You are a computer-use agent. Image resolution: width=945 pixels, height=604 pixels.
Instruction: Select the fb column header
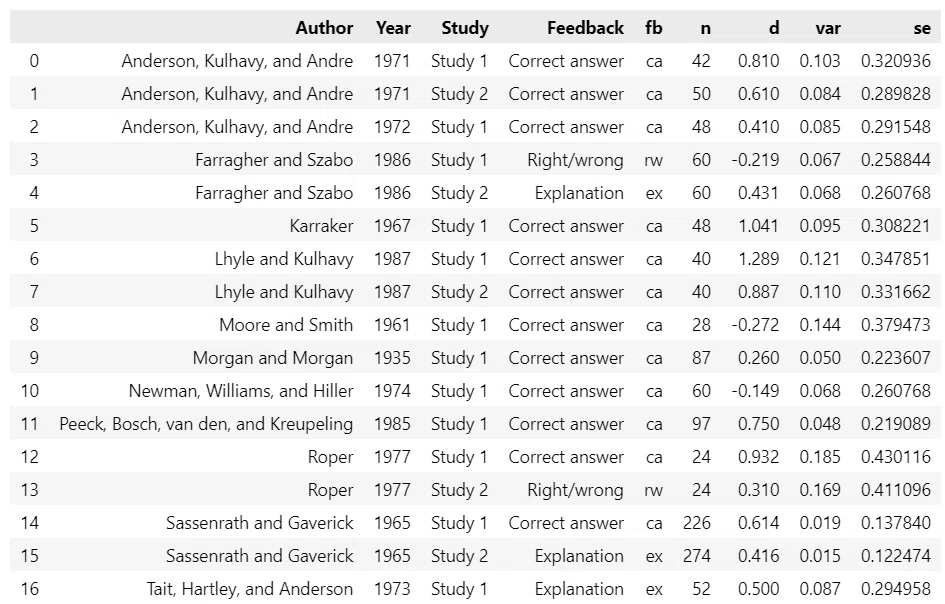[x=653, y=28]
